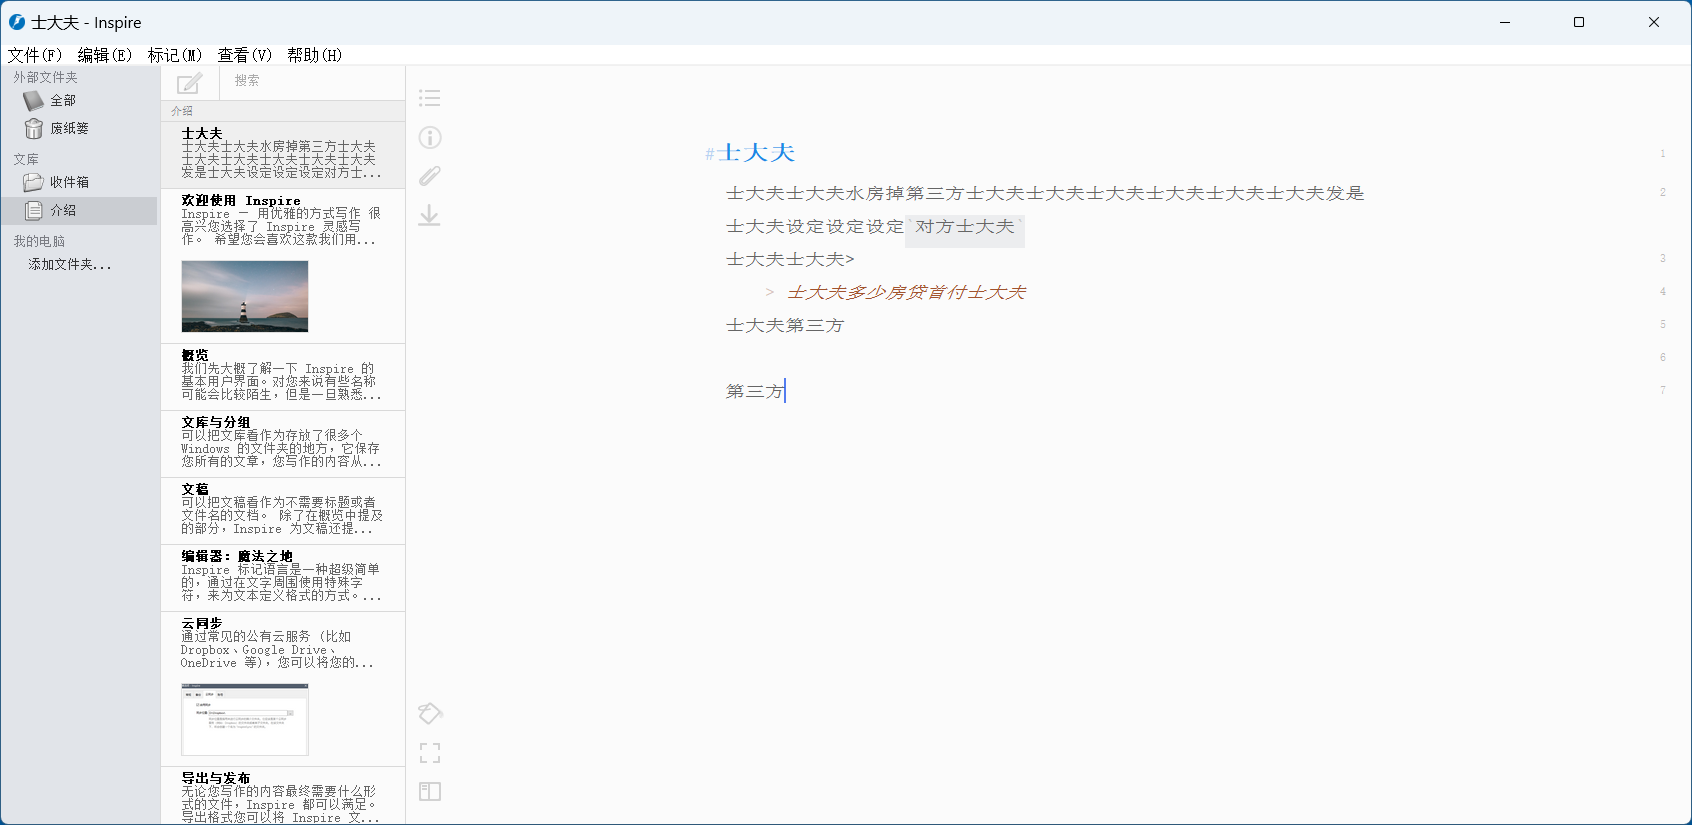Image resolution: width=1692 pixels, height=825 pixels.
Task: Click the 介绍 list header label
Action: (182, 111)
